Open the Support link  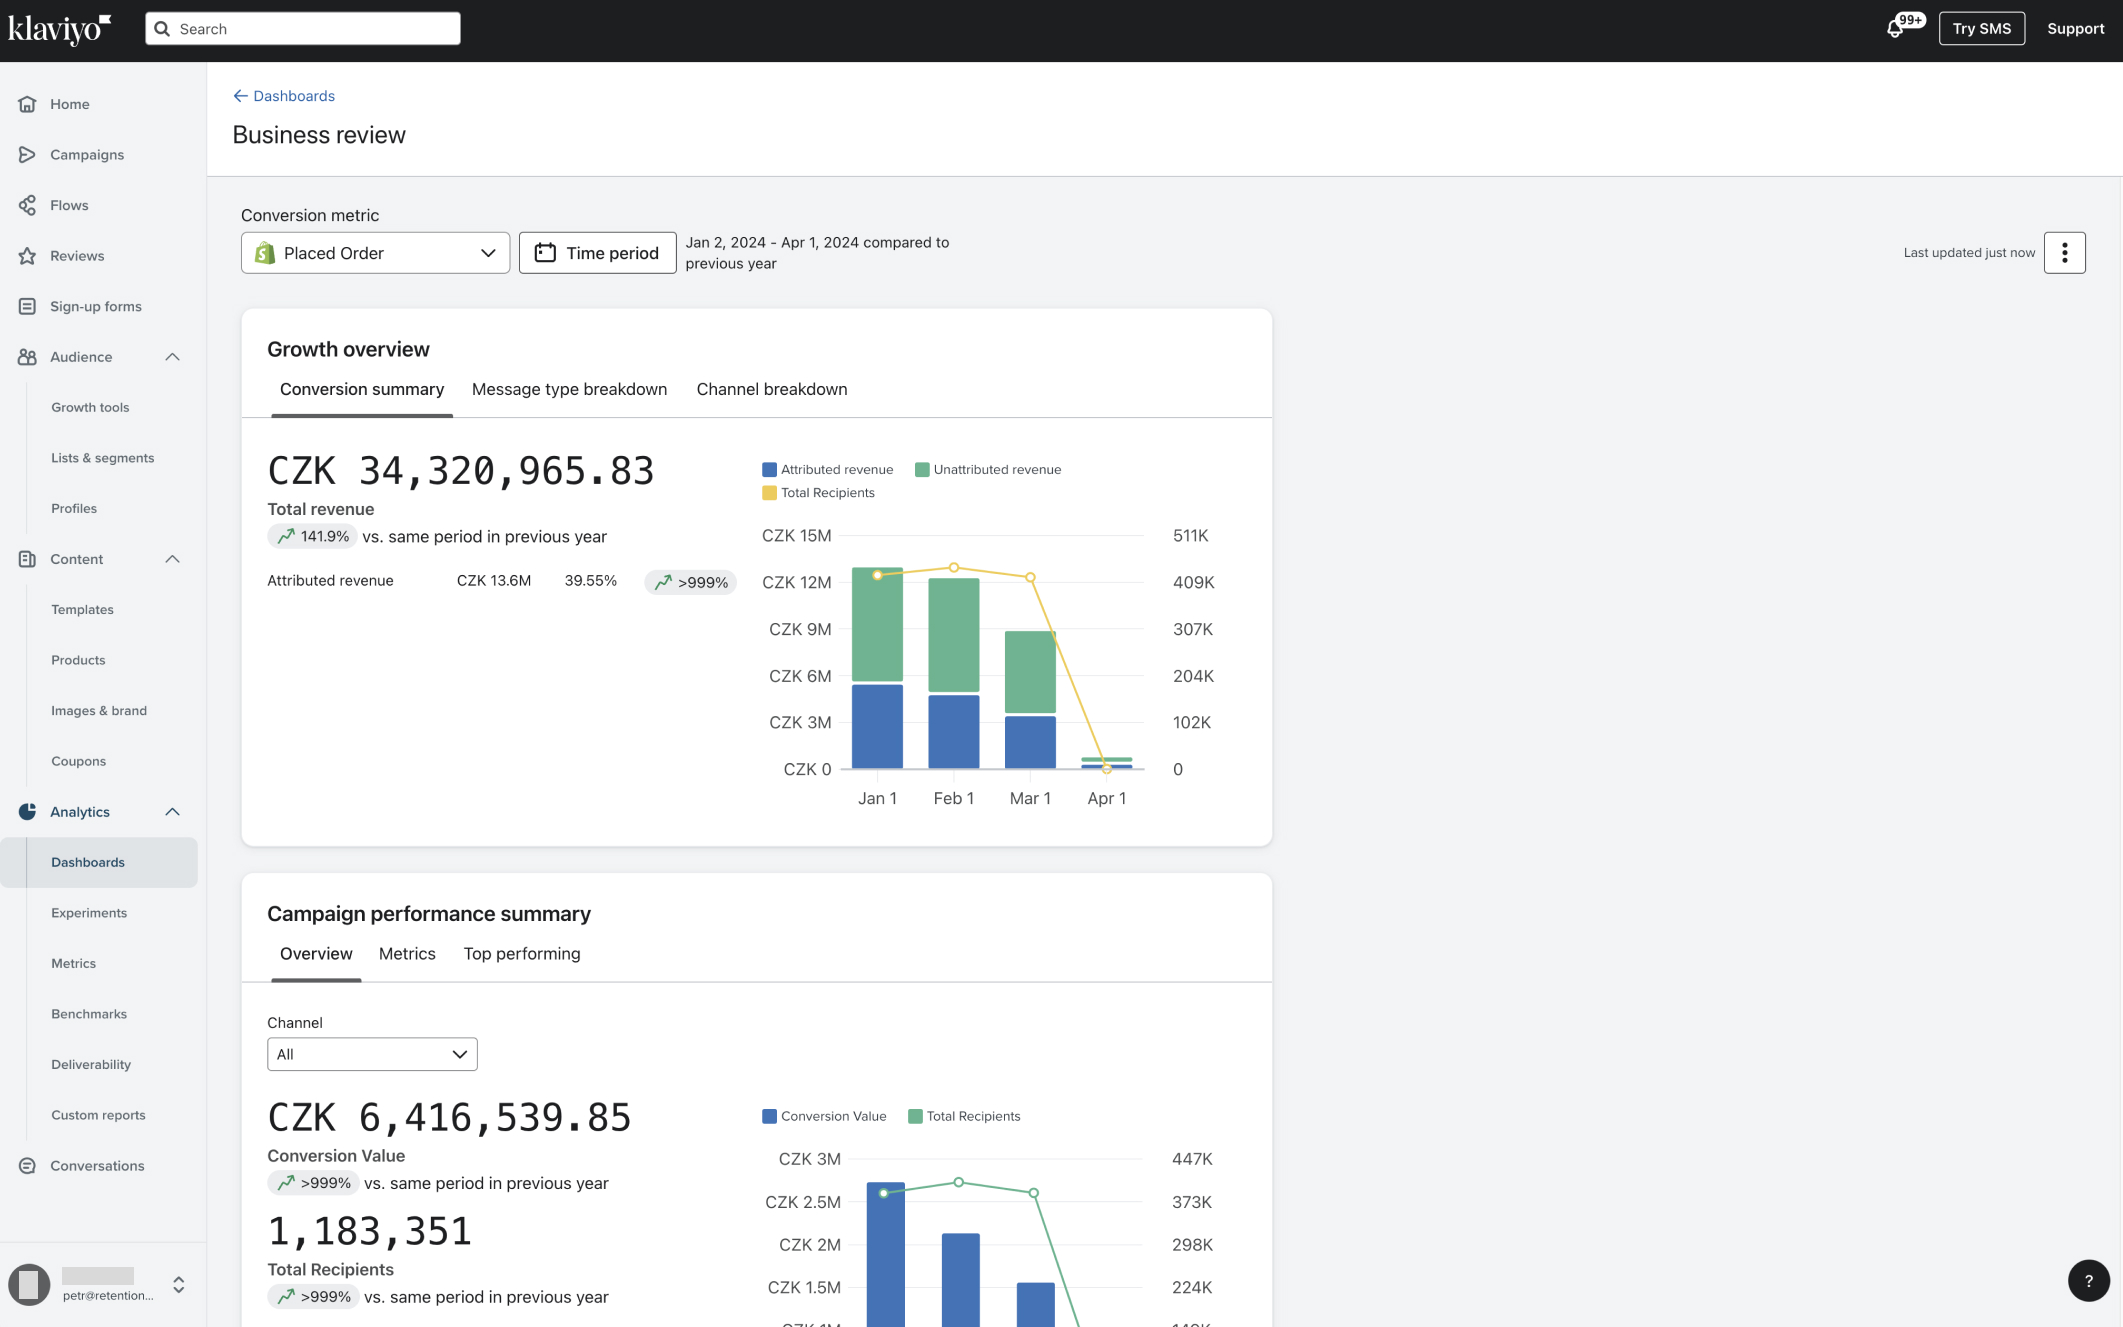pyautogui.click(x=2075, y=29)
